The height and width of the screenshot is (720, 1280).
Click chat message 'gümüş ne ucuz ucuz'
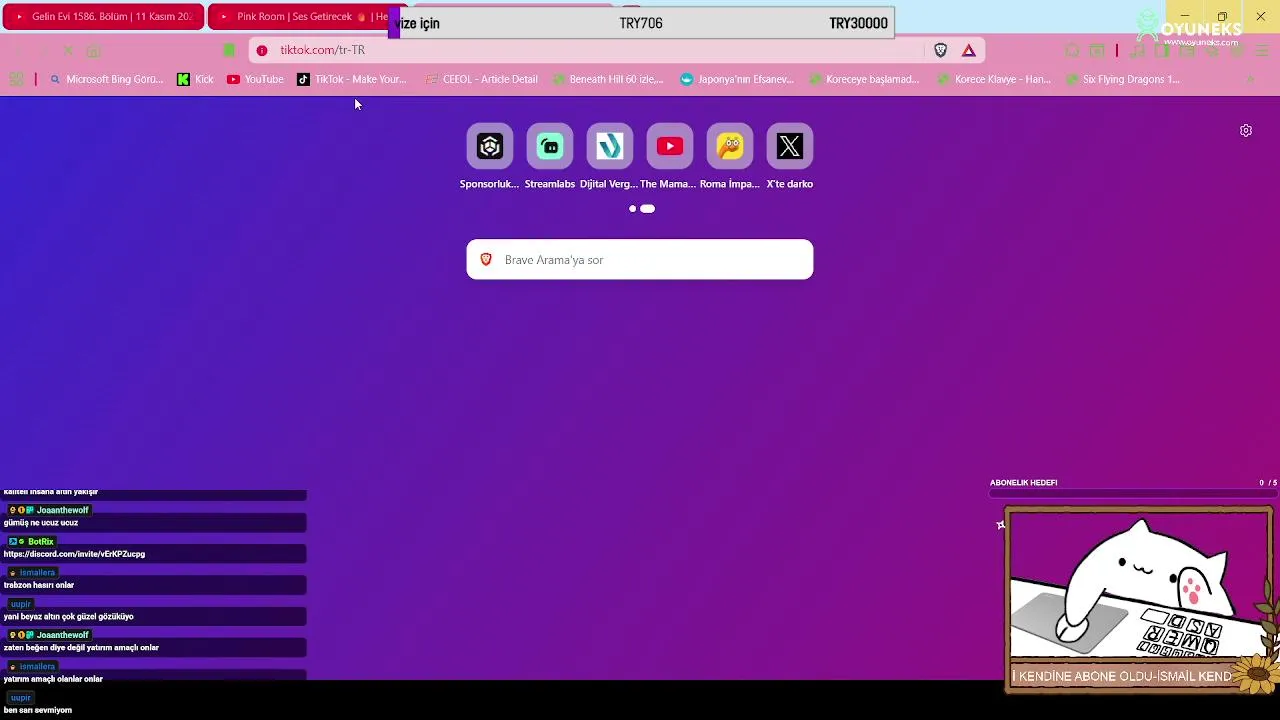[41, 523]
